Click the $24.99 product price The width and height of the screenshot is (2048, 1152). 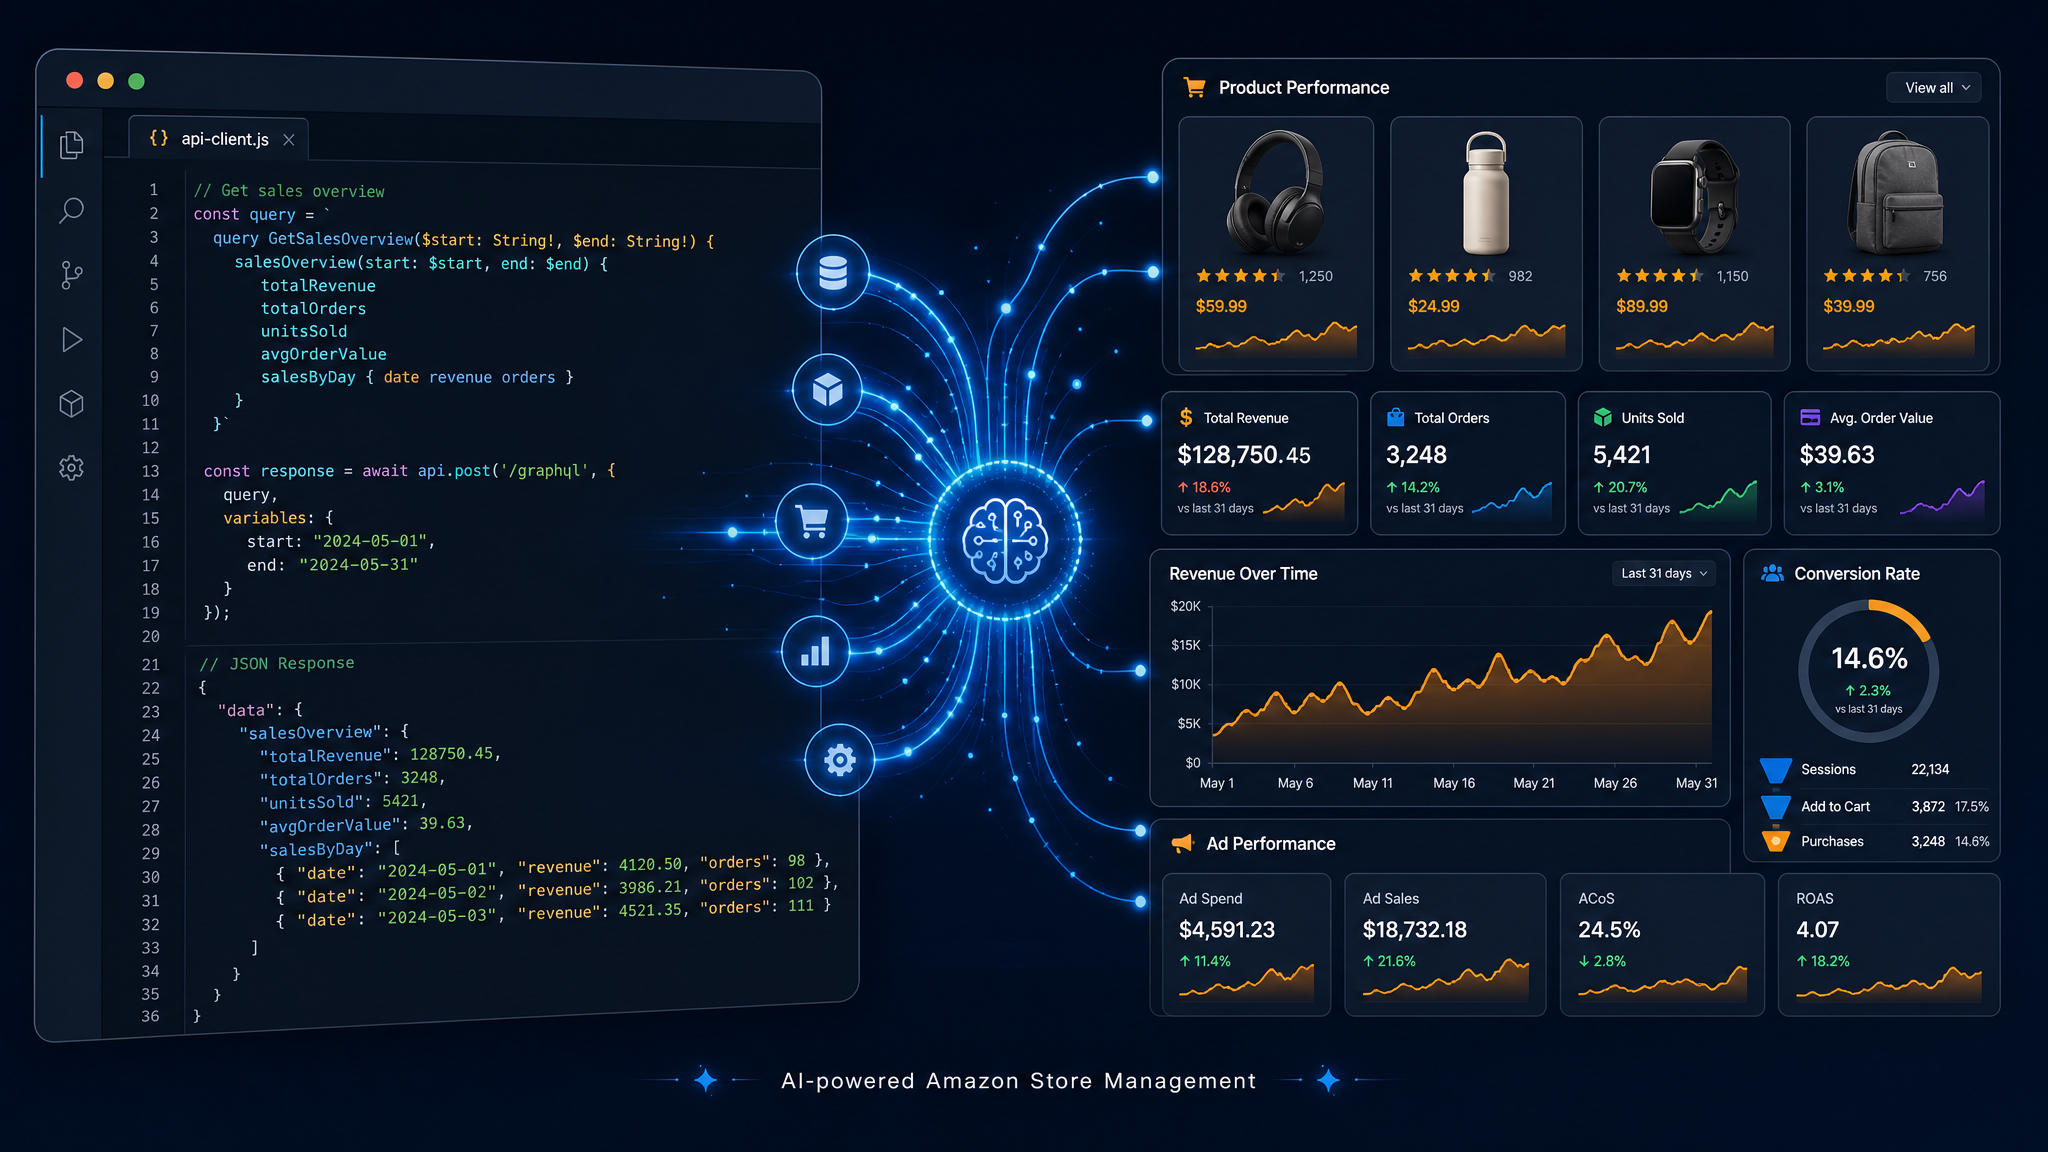pos(1434,306)
